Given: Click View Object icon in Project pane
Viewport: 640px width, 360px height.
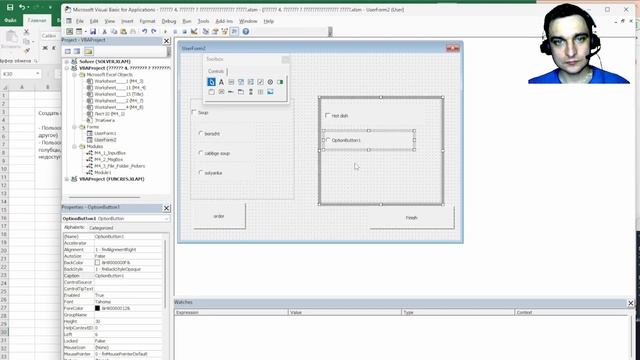Looking at the screenshot, I should (x=77, y=51).
